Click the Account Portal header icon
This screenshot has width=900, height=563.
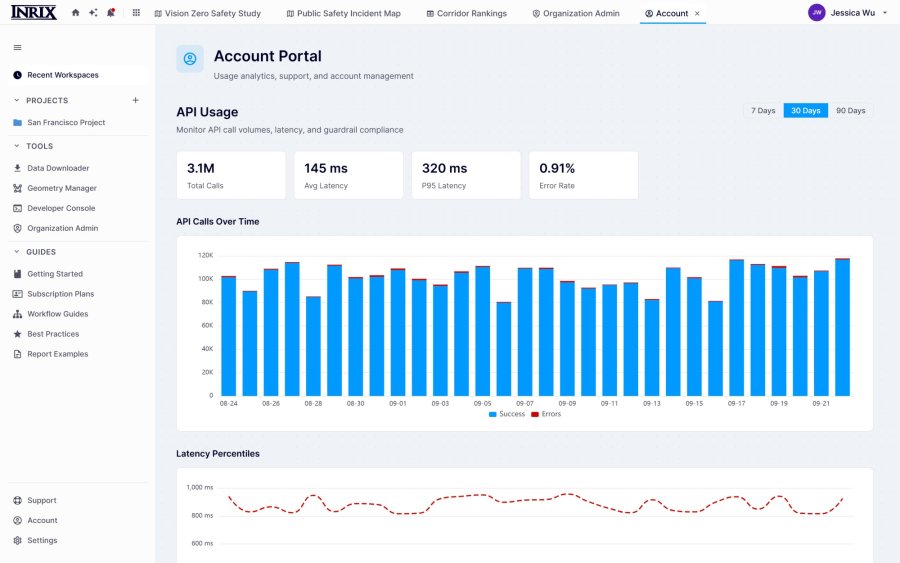pyautogui.click(x=190, y=59)
